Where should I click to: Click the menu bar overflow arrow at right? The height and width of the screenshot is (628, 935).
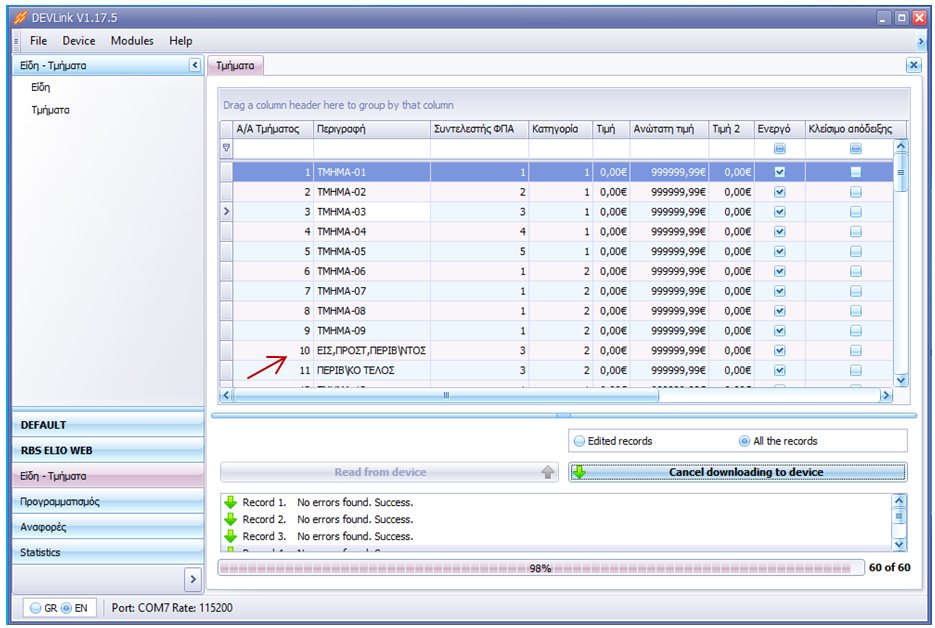point(920,41)
